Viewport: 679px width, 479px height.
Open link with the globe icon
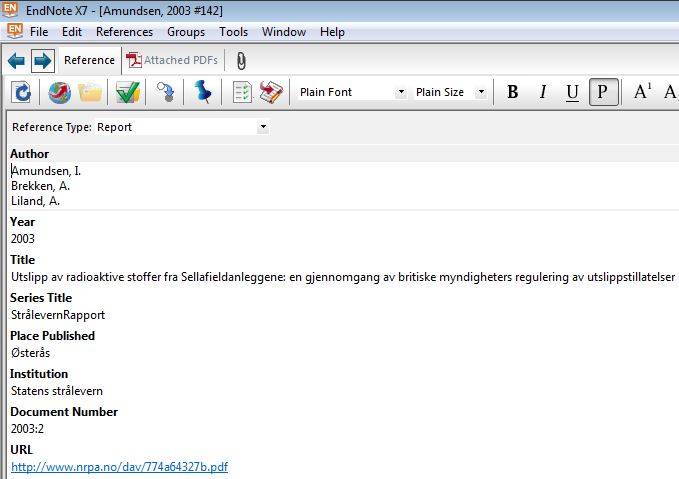(x=59, y=92)
